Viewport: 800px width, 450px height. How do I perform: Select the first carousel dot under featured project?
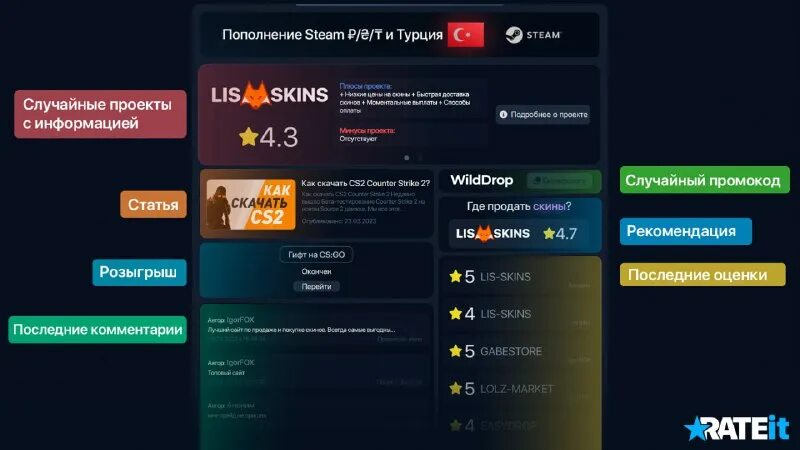click(407, 158)
